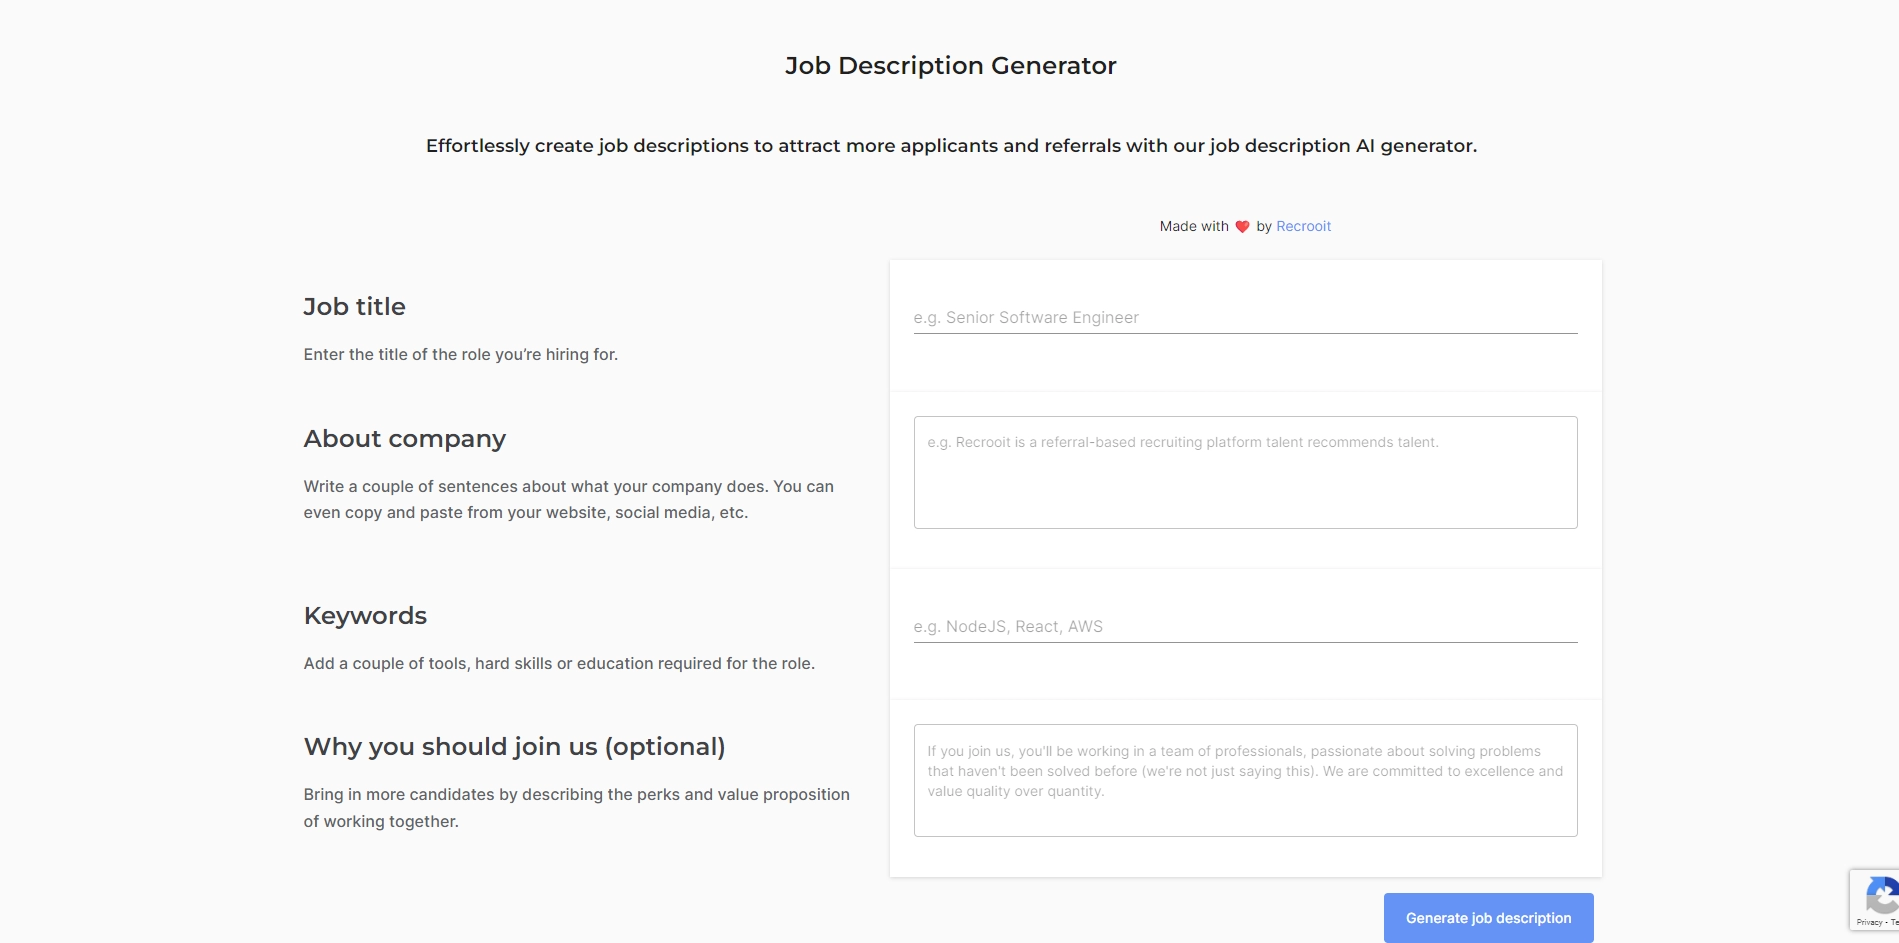
Task: Click the 'About company' section heading
Action: pyautogui.click(x=405, y=439)
